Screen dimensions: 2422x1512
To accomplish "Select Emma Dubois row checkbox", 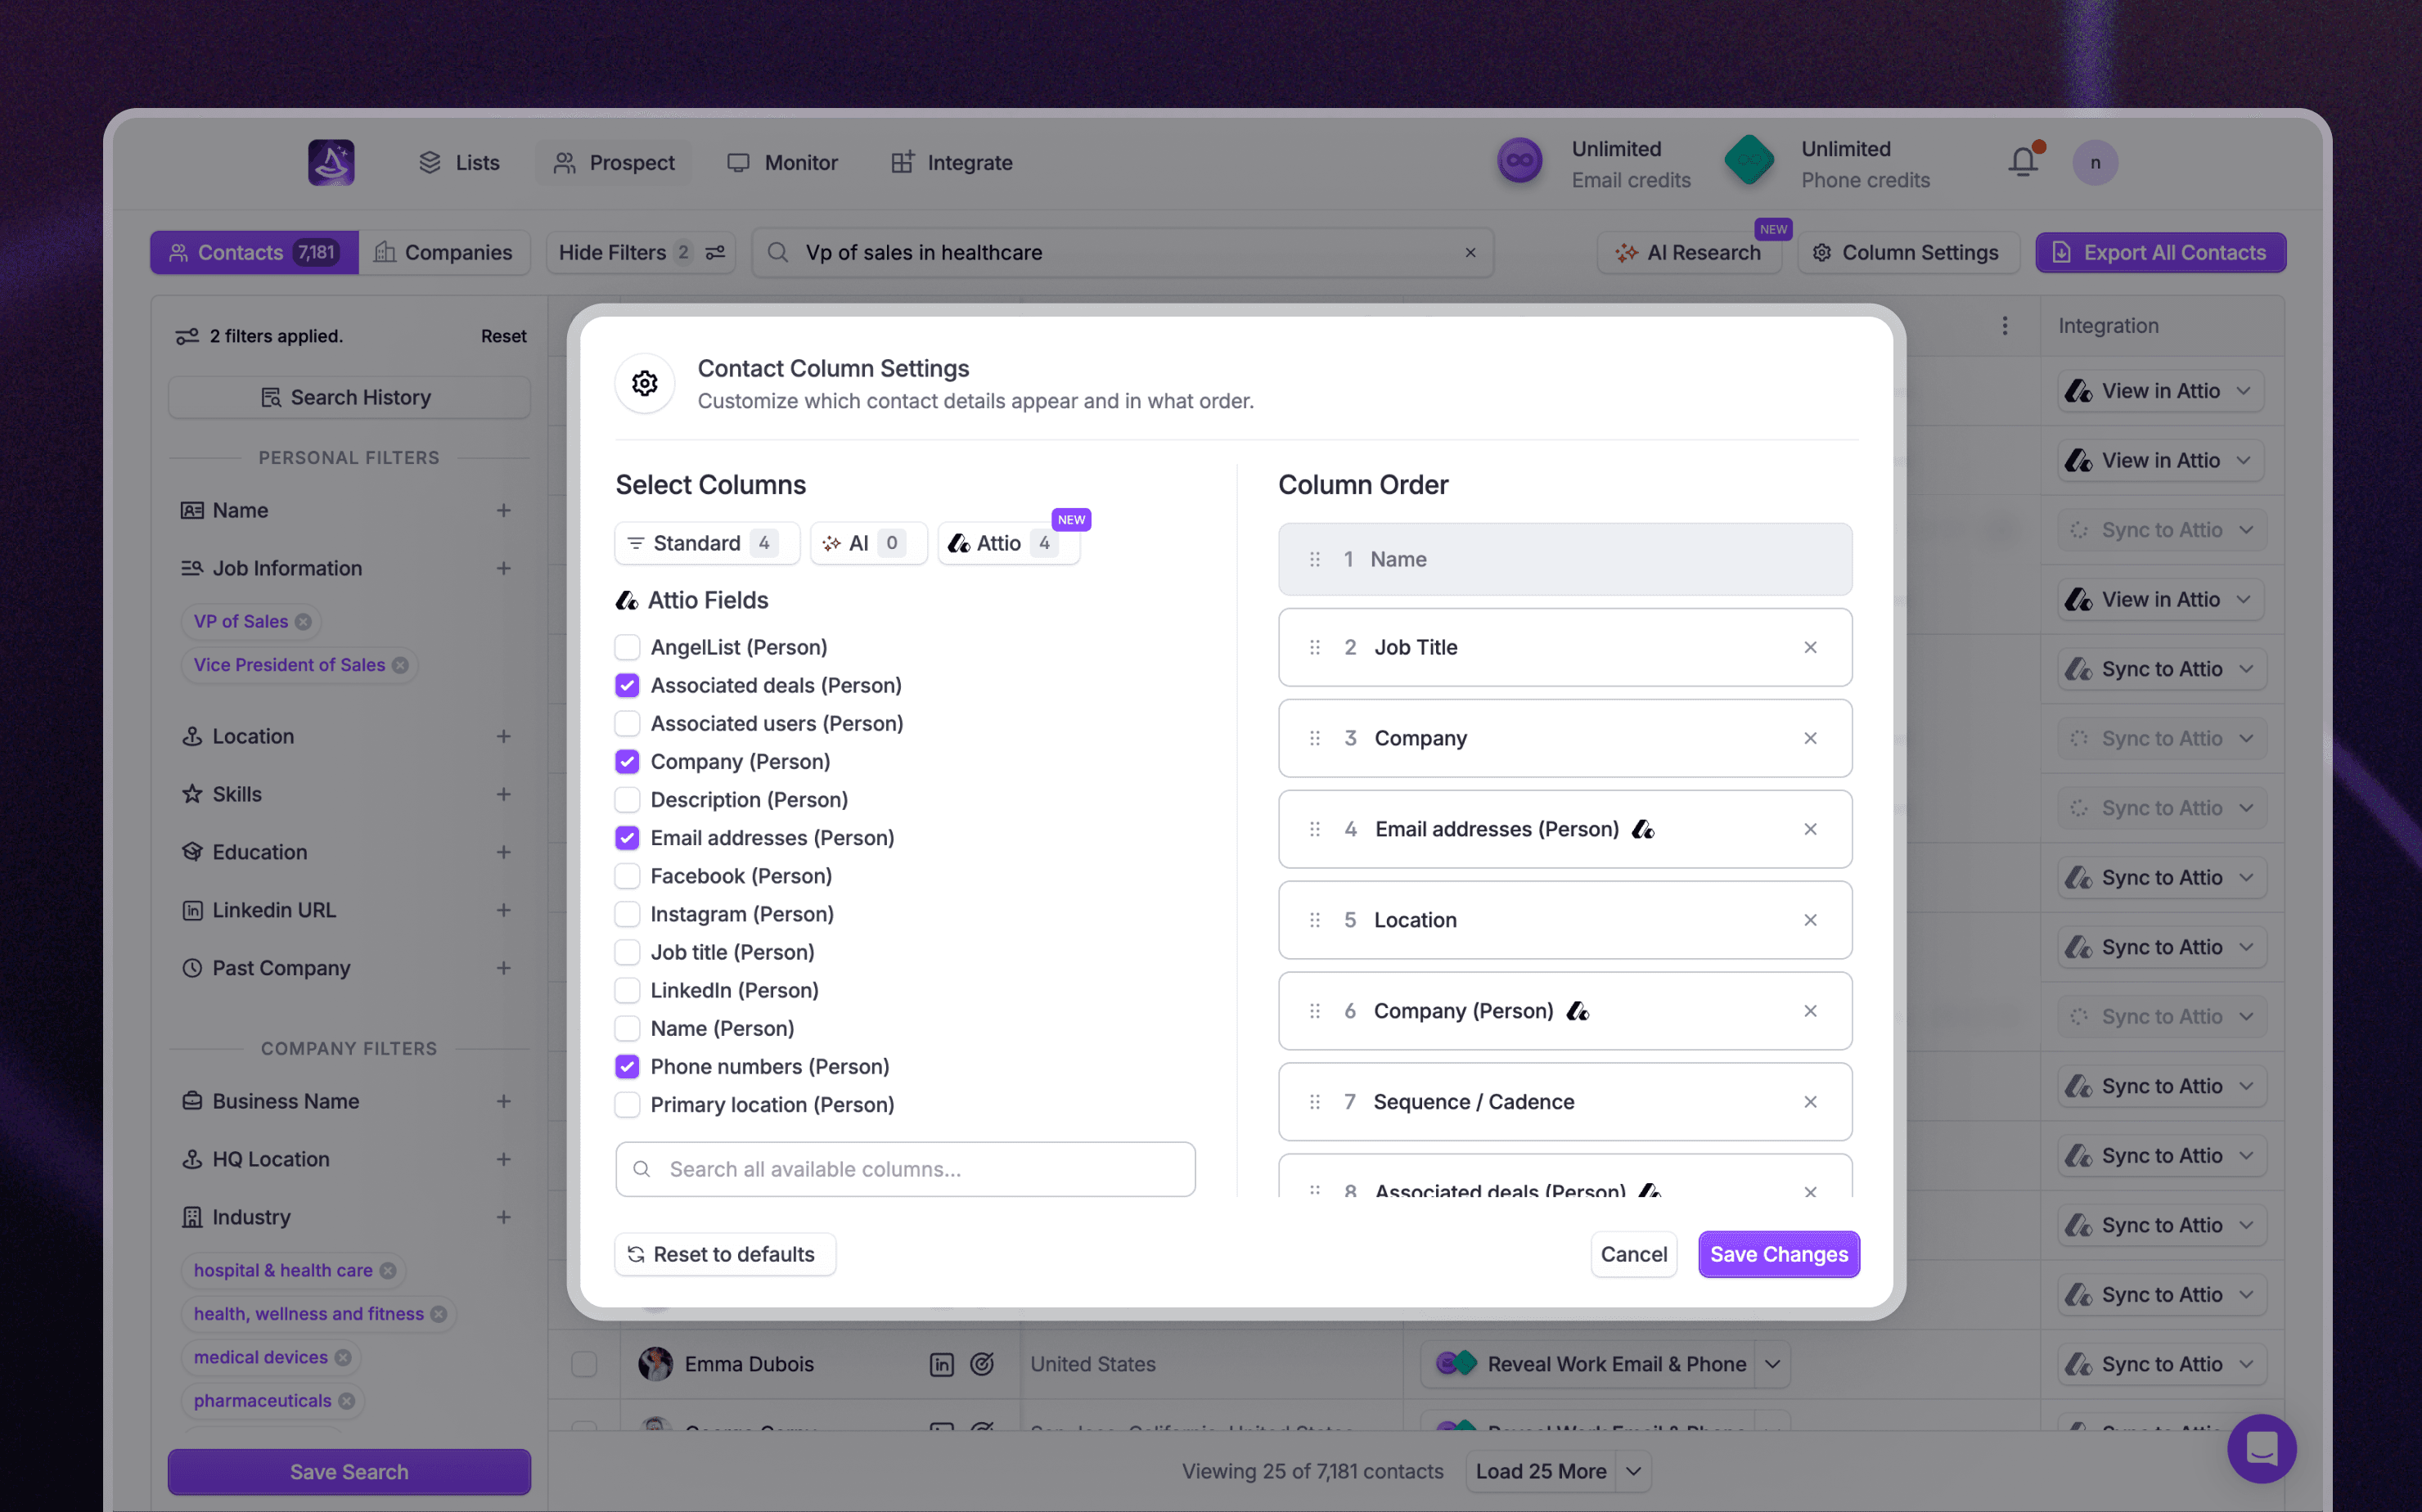I will point(584,1365).
